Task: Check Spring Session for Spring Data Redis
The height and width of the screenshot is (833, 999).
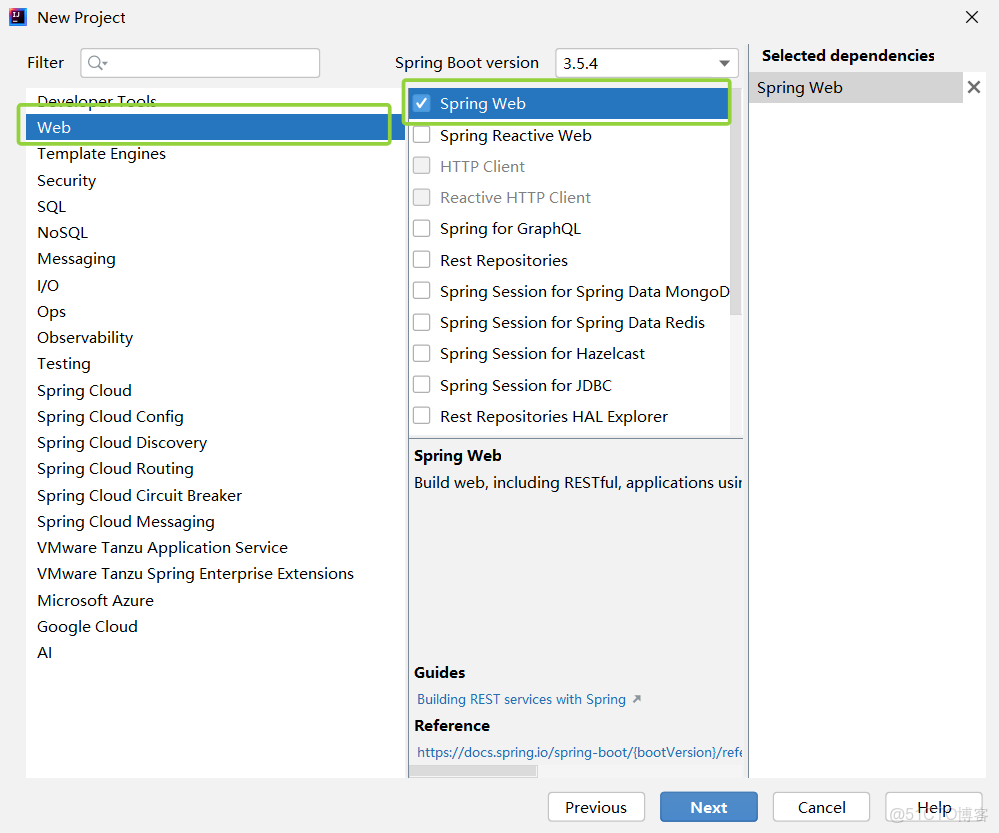Action: pos(422,322)
